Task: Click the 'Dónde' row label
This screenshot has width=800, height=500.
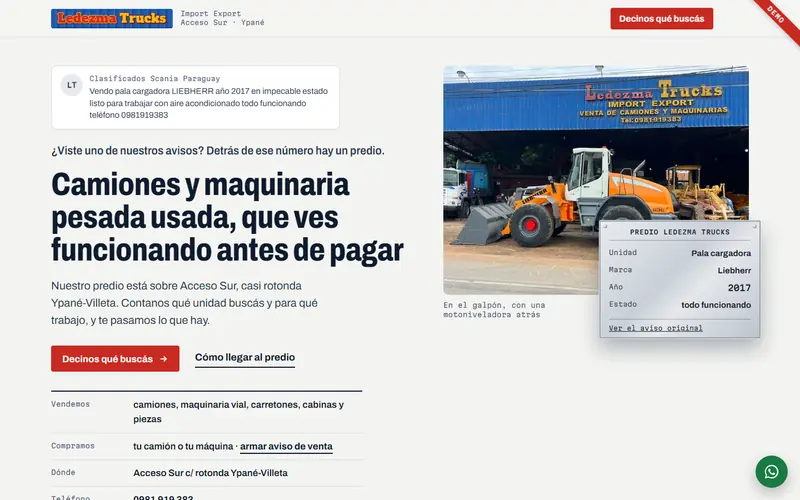Action: coord(63,472)
